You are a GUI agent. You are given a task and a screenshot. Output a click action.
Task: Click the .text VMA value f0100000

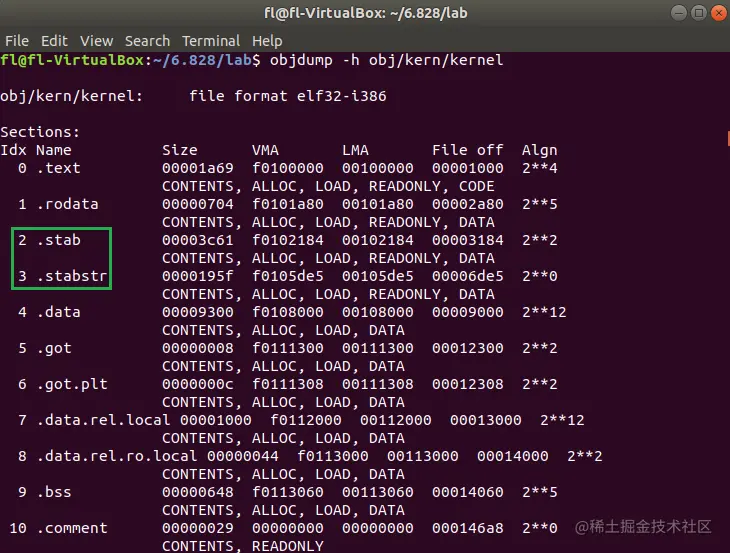(x=288, y=168)
